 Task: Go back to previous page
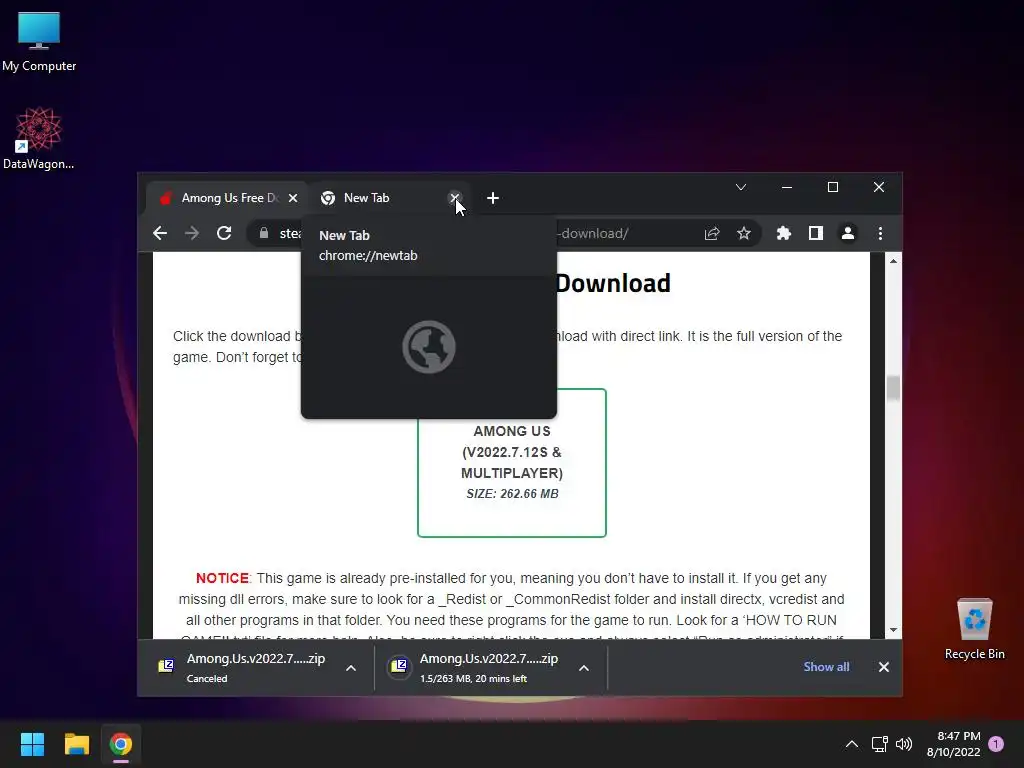(x=160, y=233)
